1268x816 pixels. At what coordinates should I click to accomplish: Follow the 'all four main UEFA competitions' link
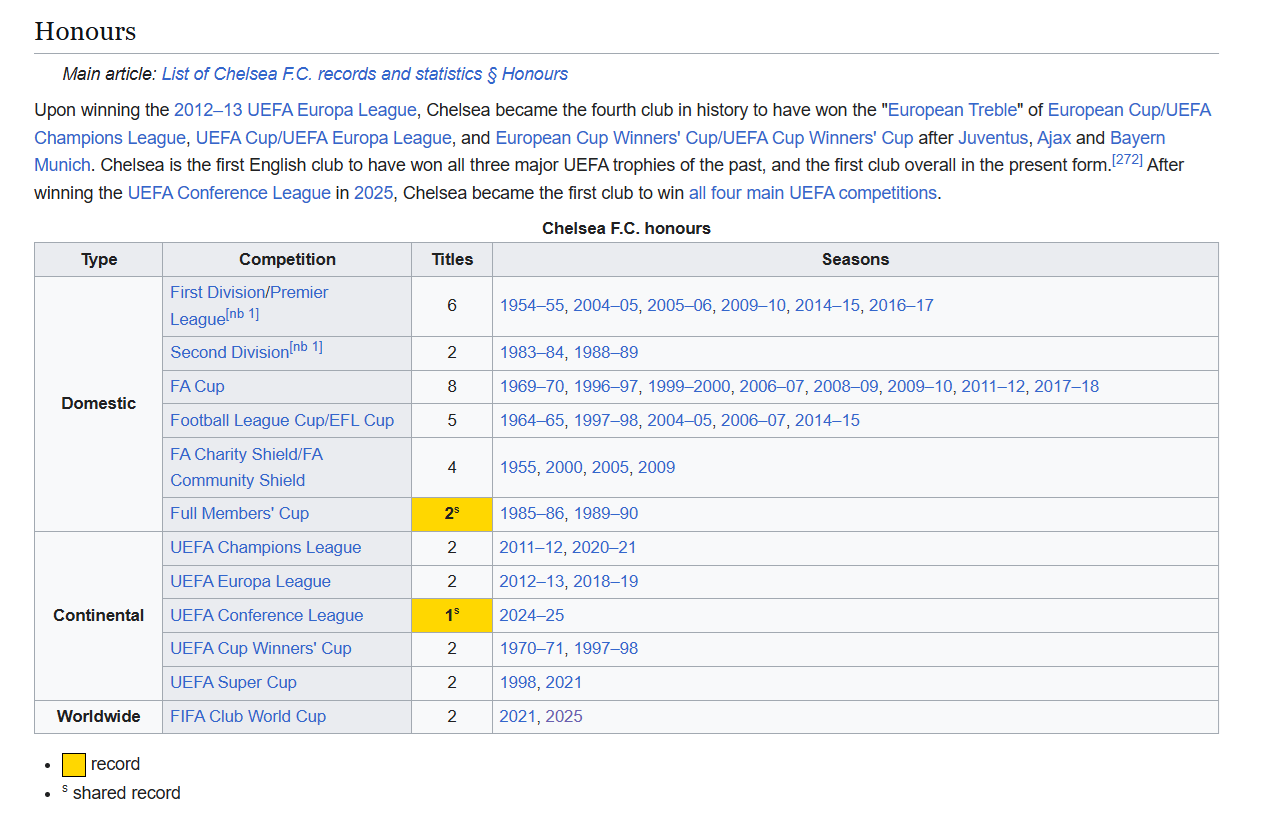pos(813,193)
